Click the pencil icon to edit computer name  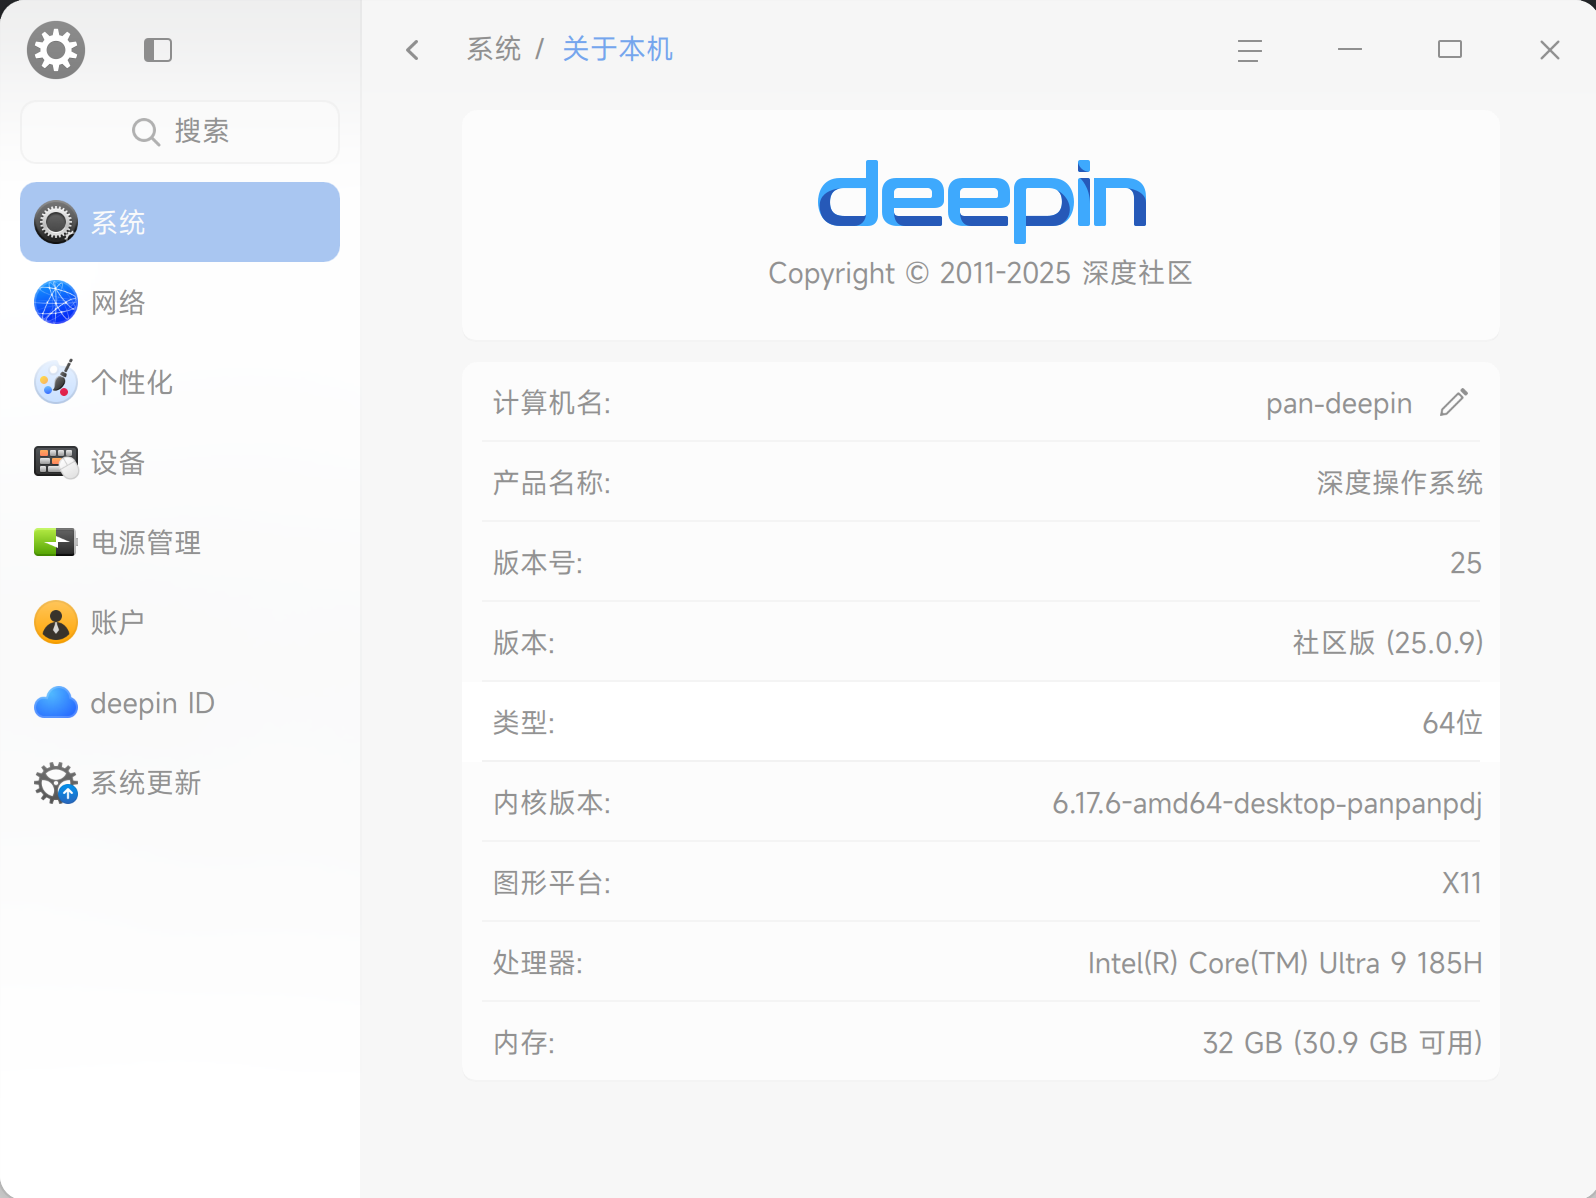1454,402
